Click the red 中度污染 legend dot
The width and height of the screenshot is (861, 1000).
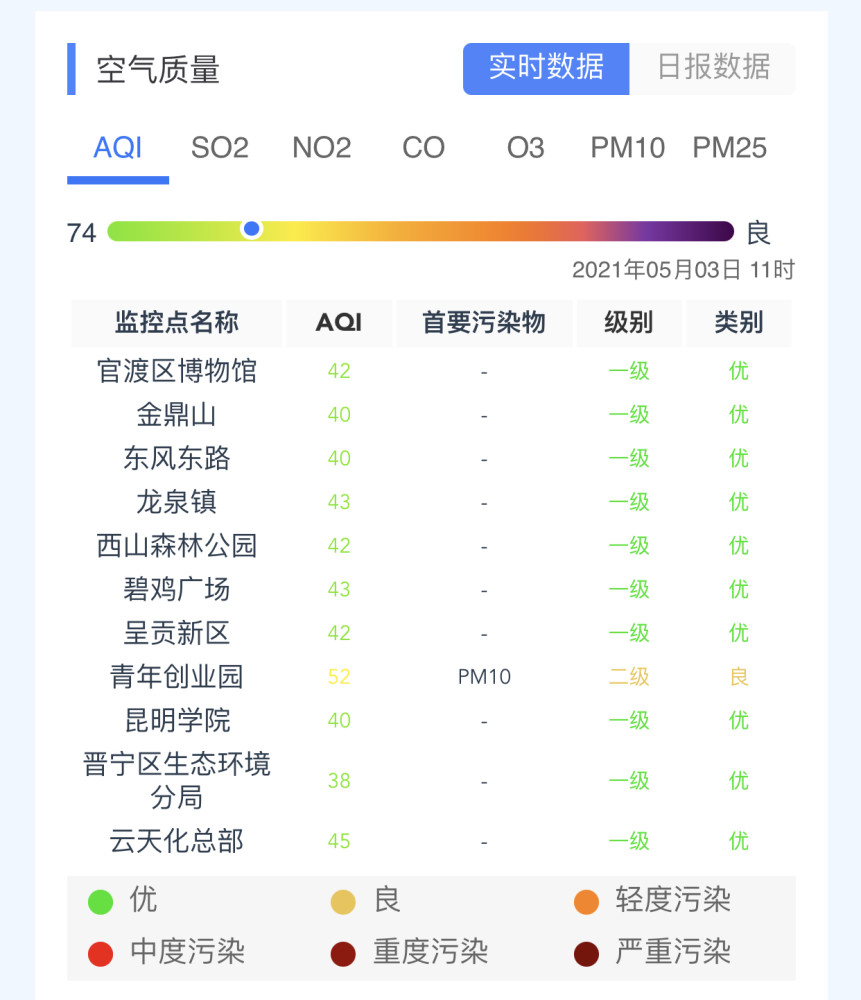click(x=101, y=954)
